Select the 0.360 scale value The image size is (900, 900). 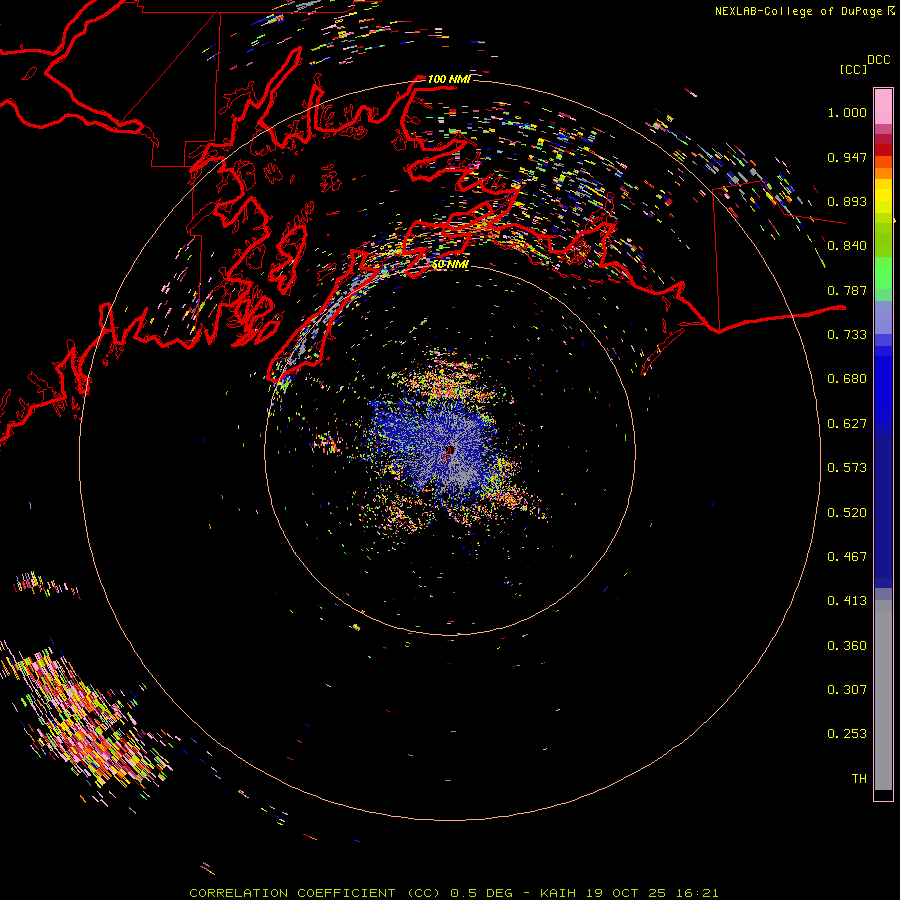[x=847, y=646]
